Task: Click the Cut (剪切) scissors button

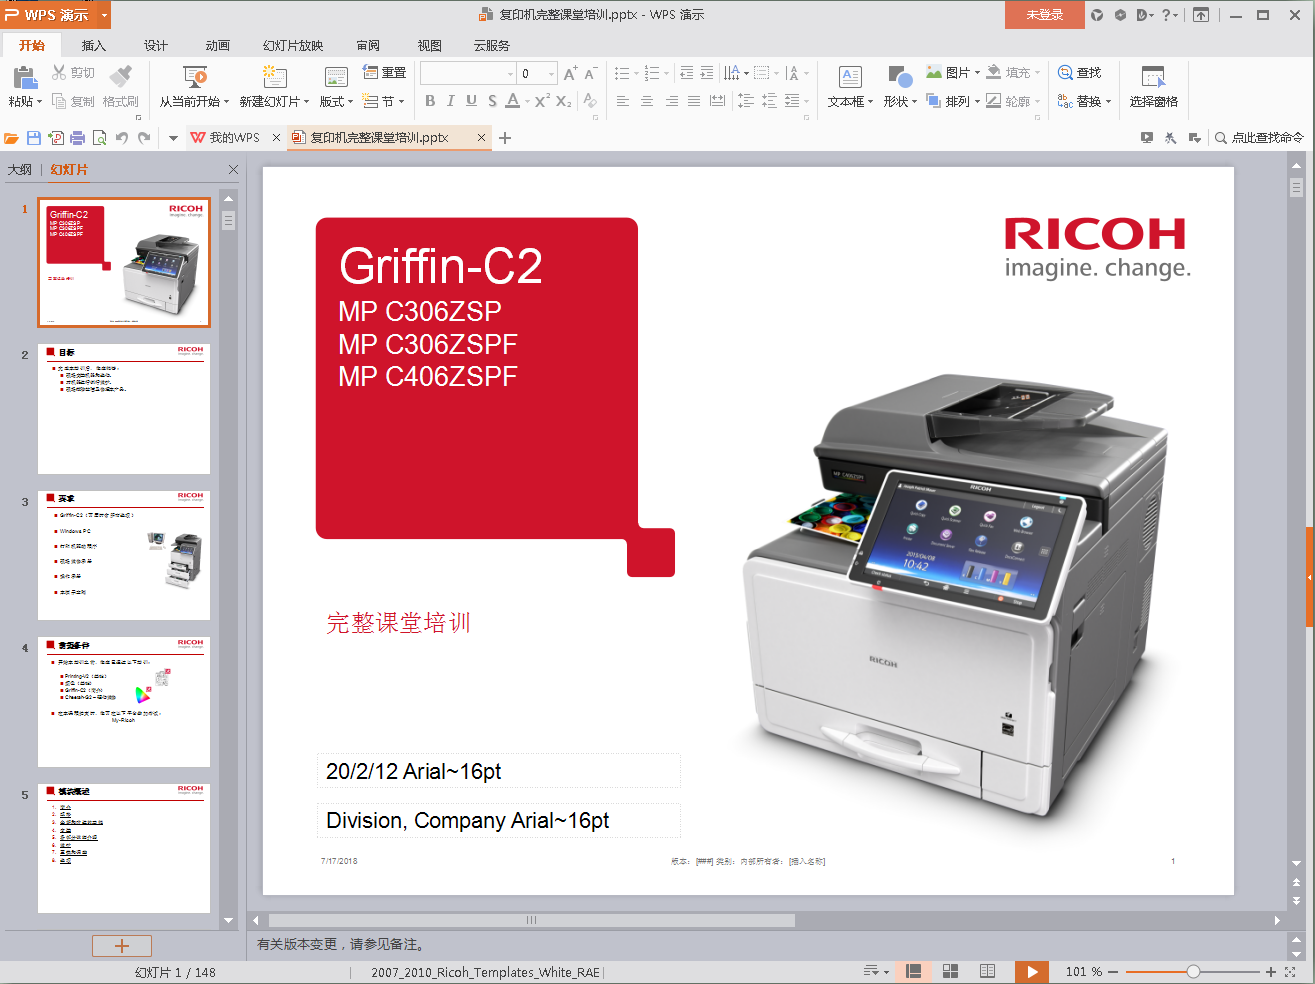Action: pos(73,73)
